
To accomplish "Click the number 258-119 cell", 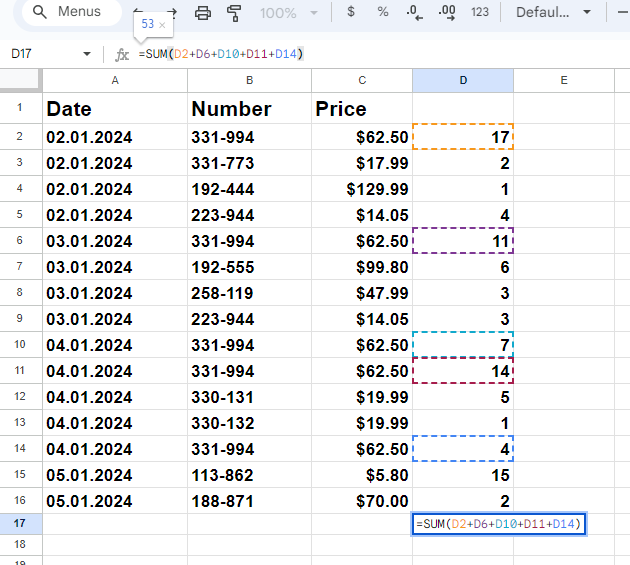I will point(250,293).
